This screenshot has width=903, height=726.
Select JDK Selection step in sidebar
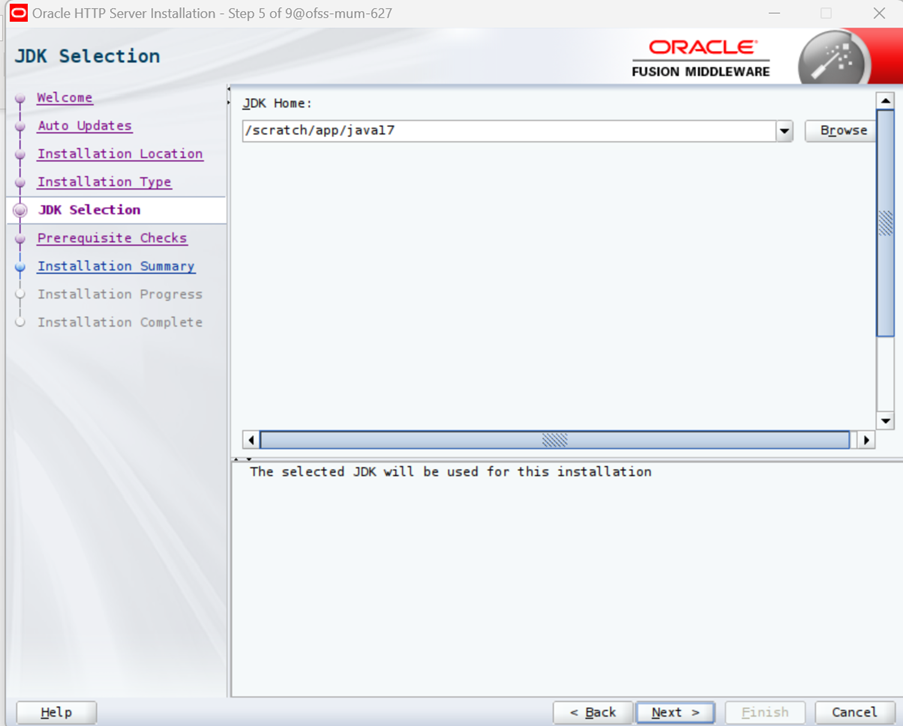pyautogui.click(x=89, y=210)
